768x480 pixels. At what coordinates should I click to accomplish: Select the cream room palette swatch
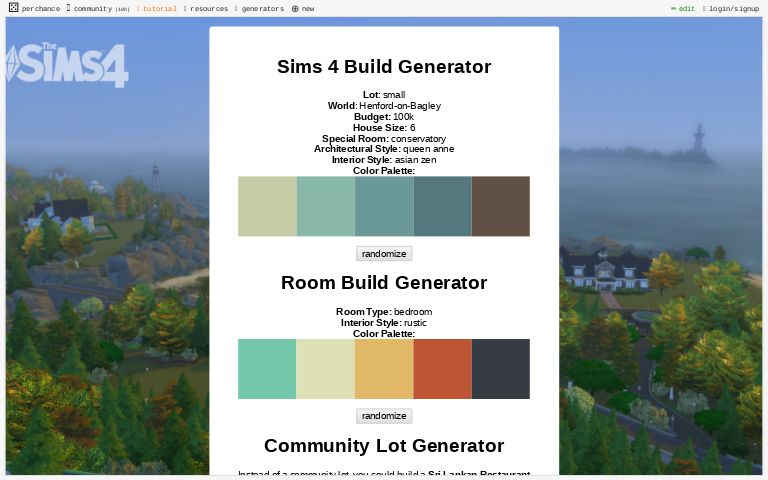(326, 369)
